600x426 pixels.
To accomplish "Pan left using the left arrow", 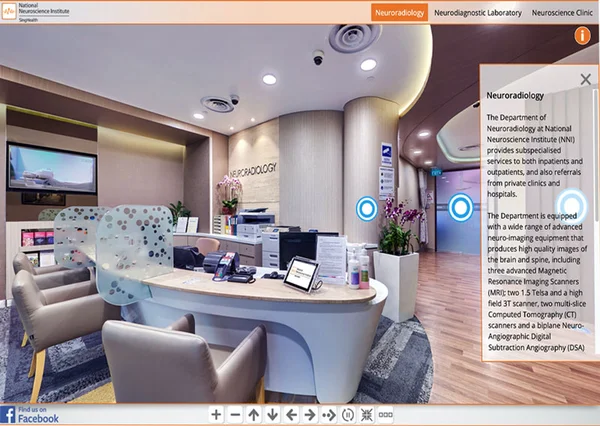I will click(291, 414).
